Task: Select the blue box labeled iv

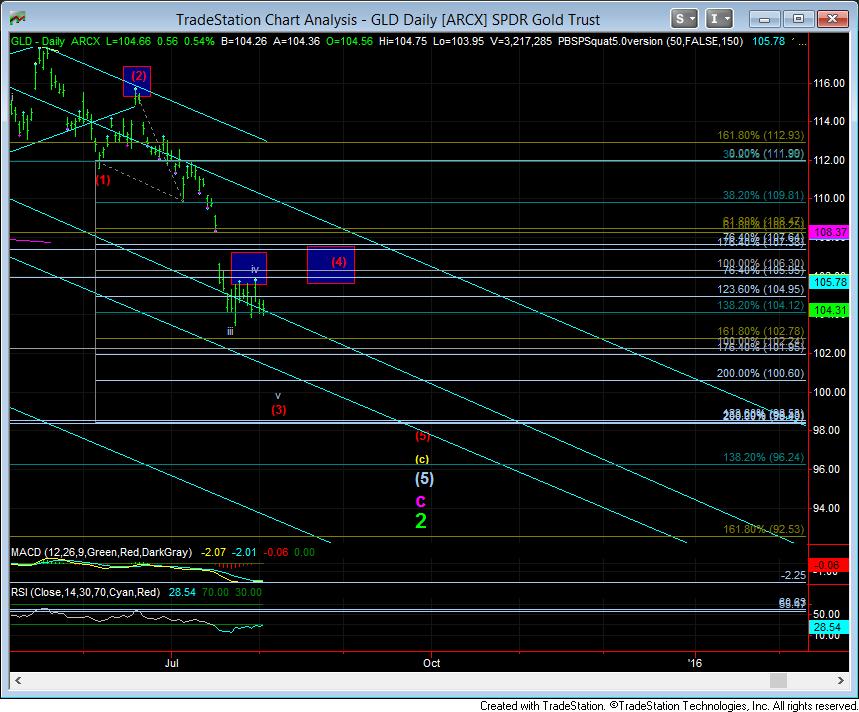Action: pos(249,268)
